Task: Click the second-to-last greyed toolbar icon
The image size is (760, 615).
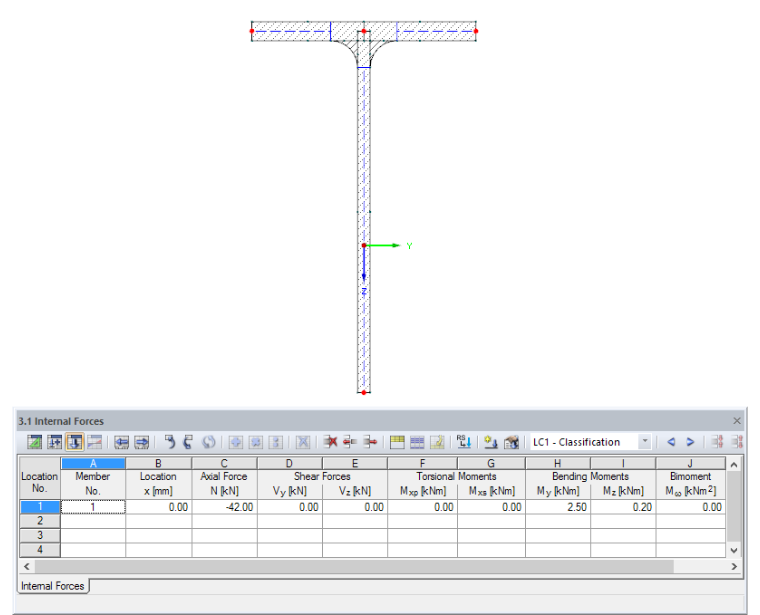Action: (x=717, y=442)
